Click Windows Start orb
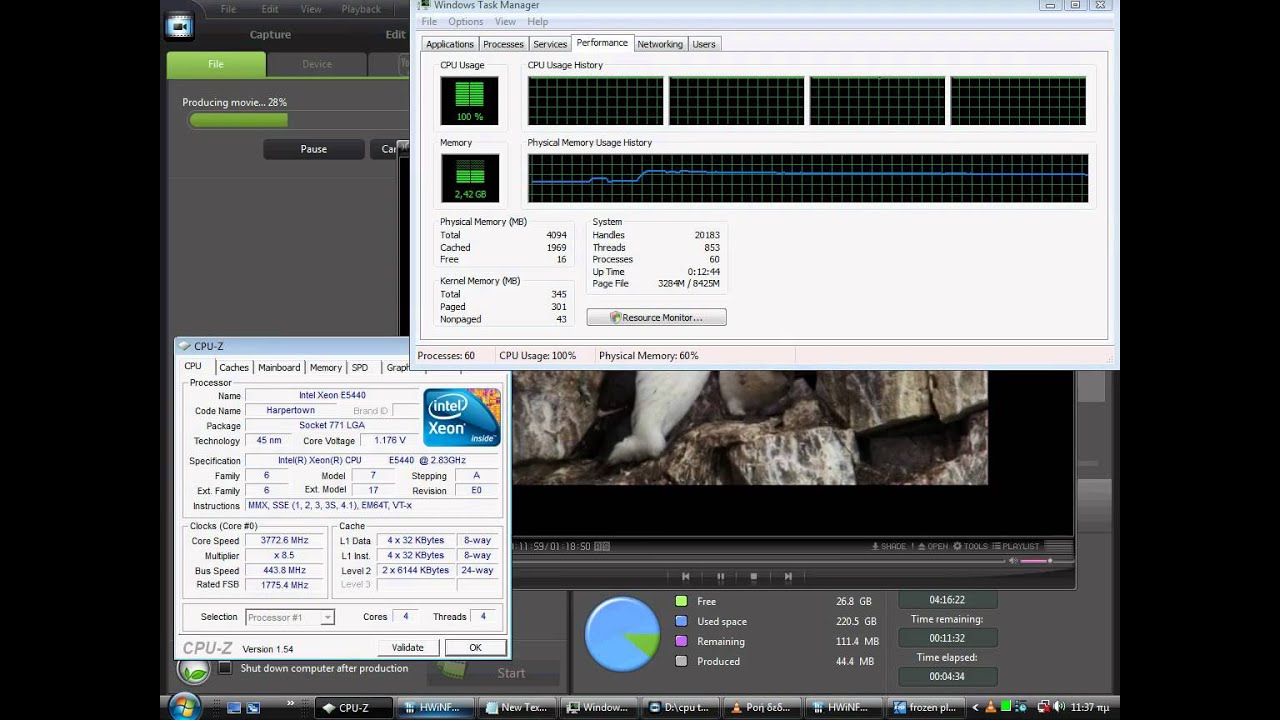 point(183,706)
